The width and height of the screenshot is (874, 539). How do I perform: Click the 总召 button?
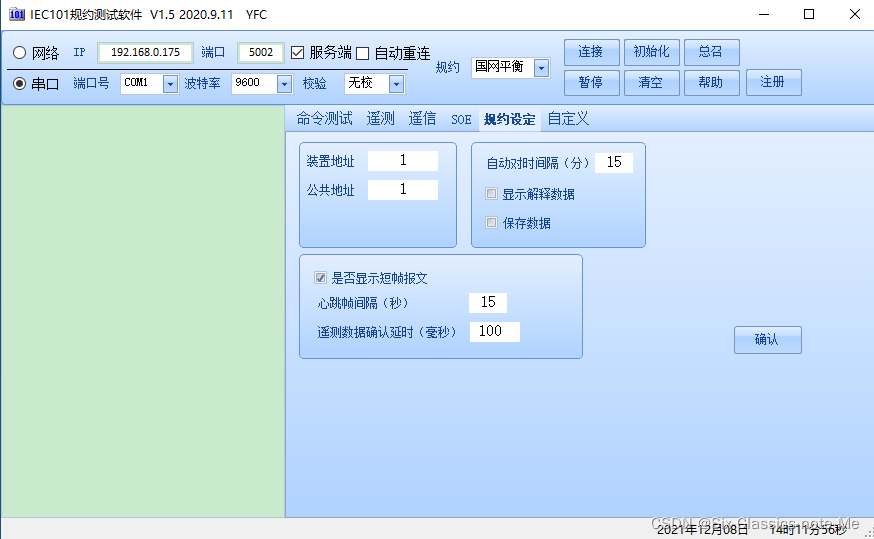point(712,52)
